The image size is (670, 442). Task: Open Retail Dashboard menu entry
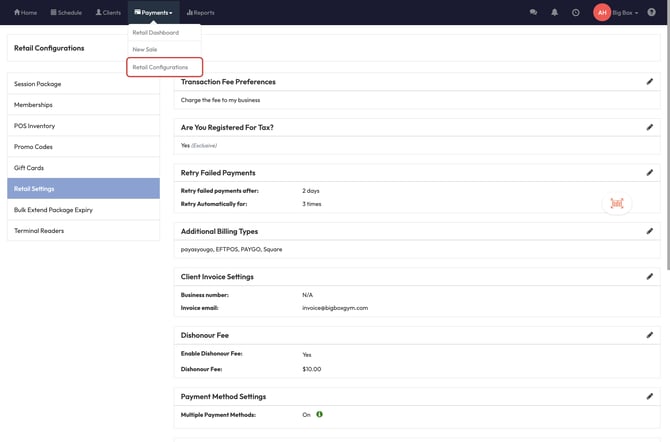156,32
